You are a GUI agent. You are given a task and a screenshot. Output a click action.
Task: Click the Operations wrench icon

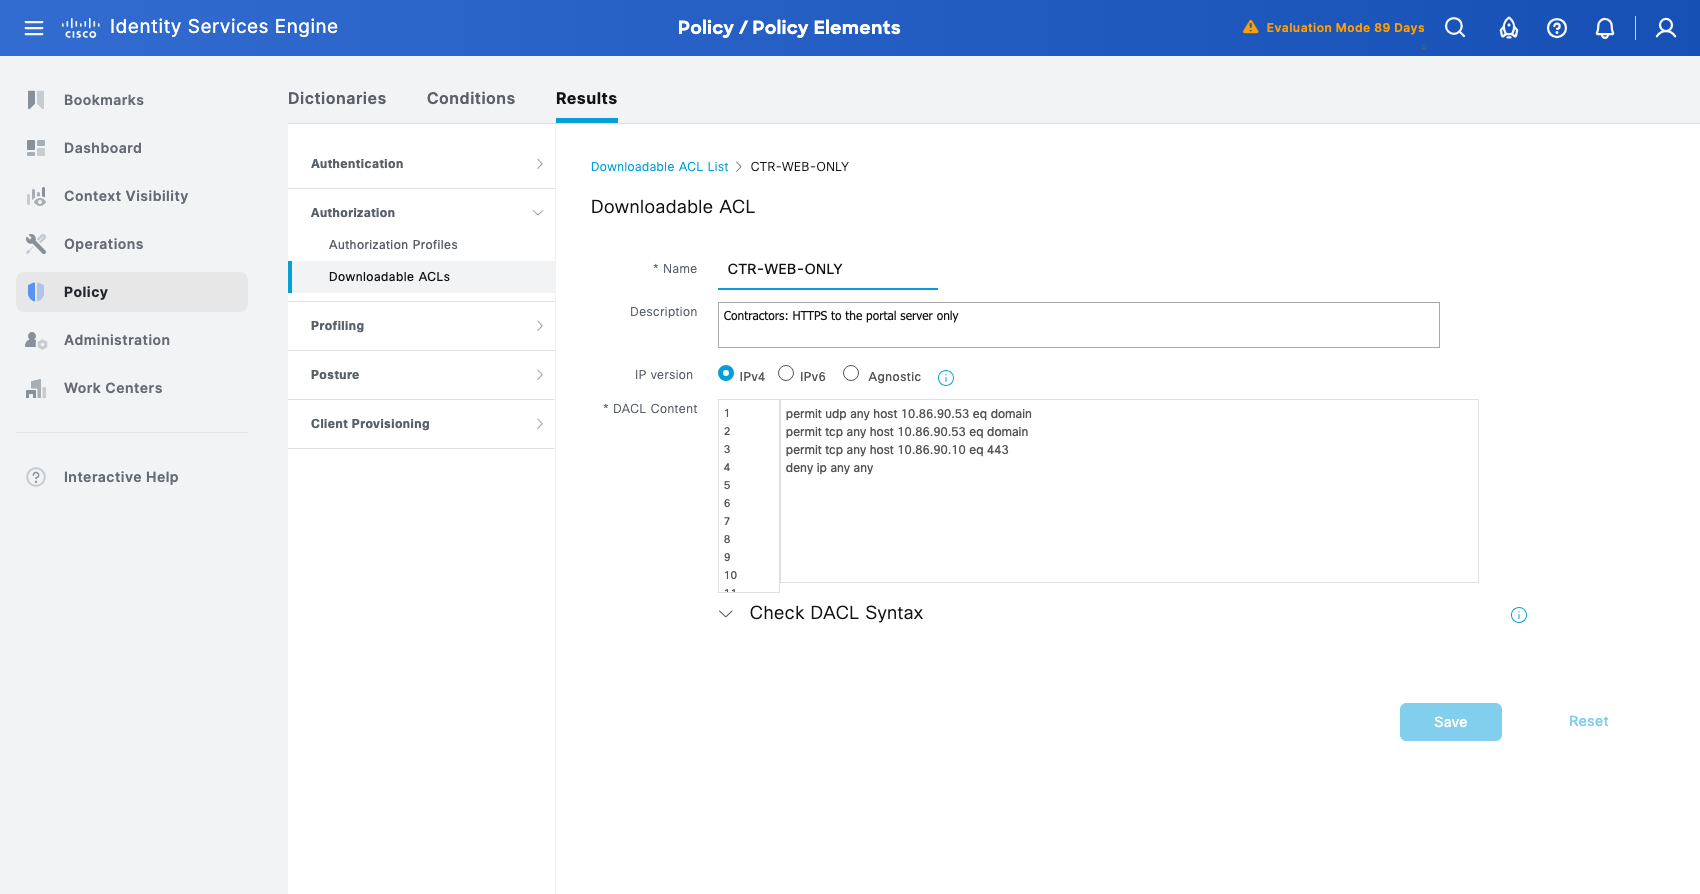coord(36,244)
